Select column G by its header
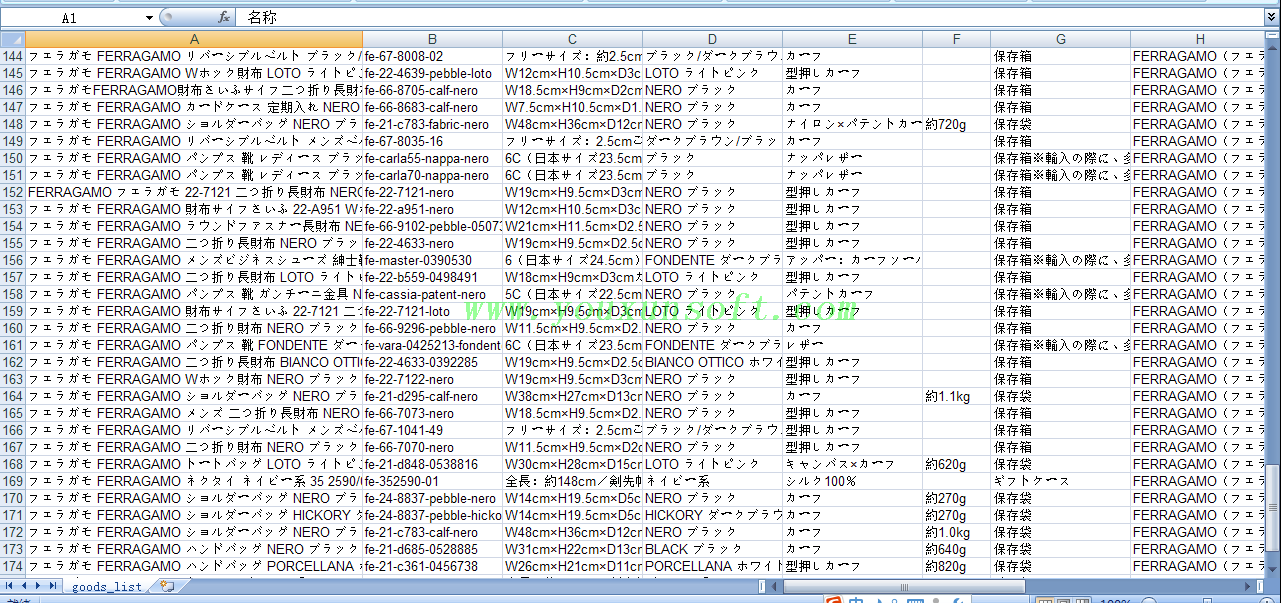 point(1060,39)
